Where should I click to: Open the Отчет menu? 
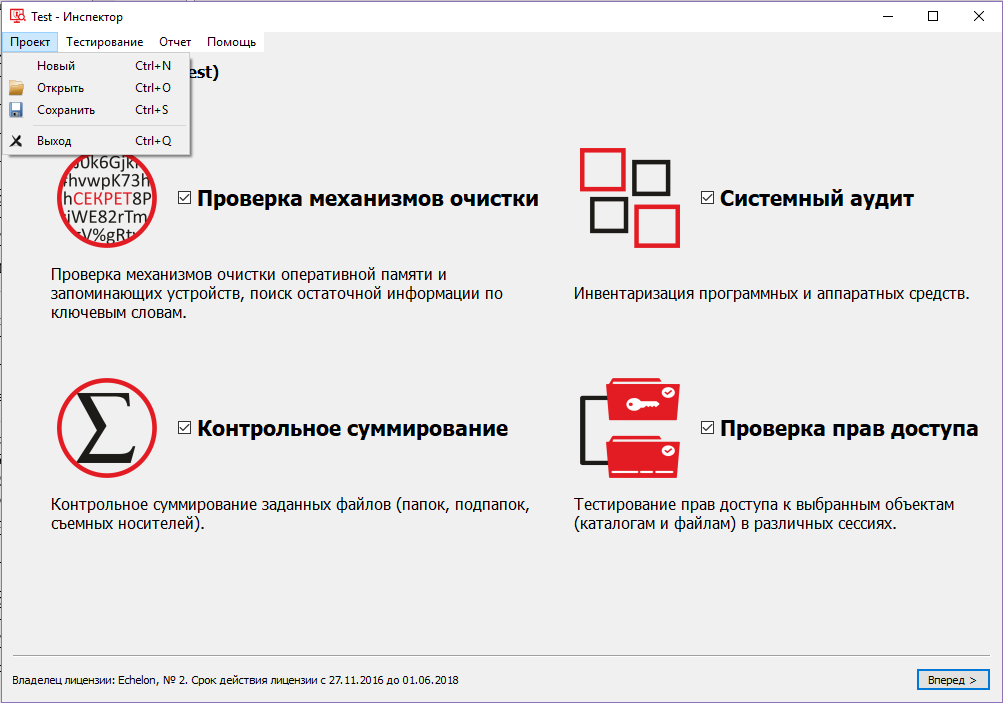[x=175, y=42]
